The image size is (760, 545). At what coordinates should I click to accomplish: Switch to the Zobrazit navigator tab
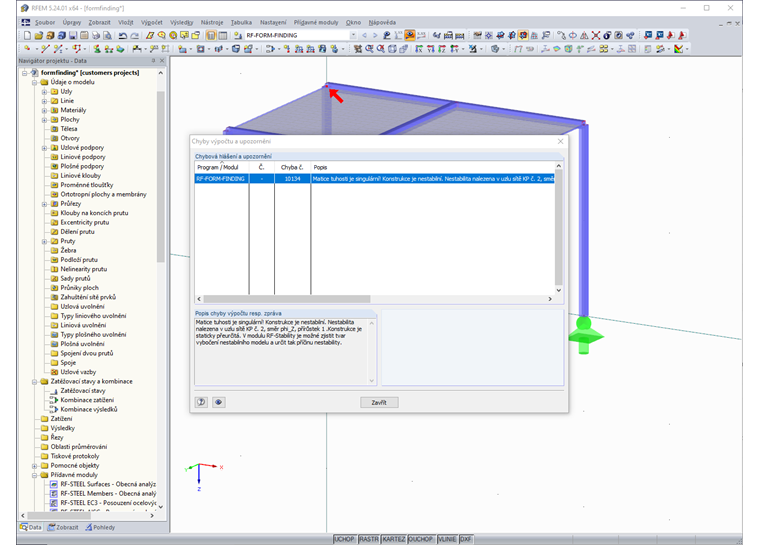63,527
